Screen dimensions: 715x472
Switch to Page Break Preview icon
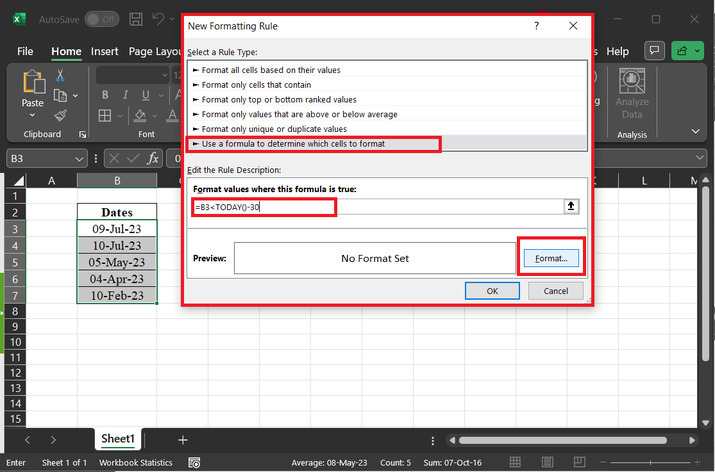tap(579, 462)
